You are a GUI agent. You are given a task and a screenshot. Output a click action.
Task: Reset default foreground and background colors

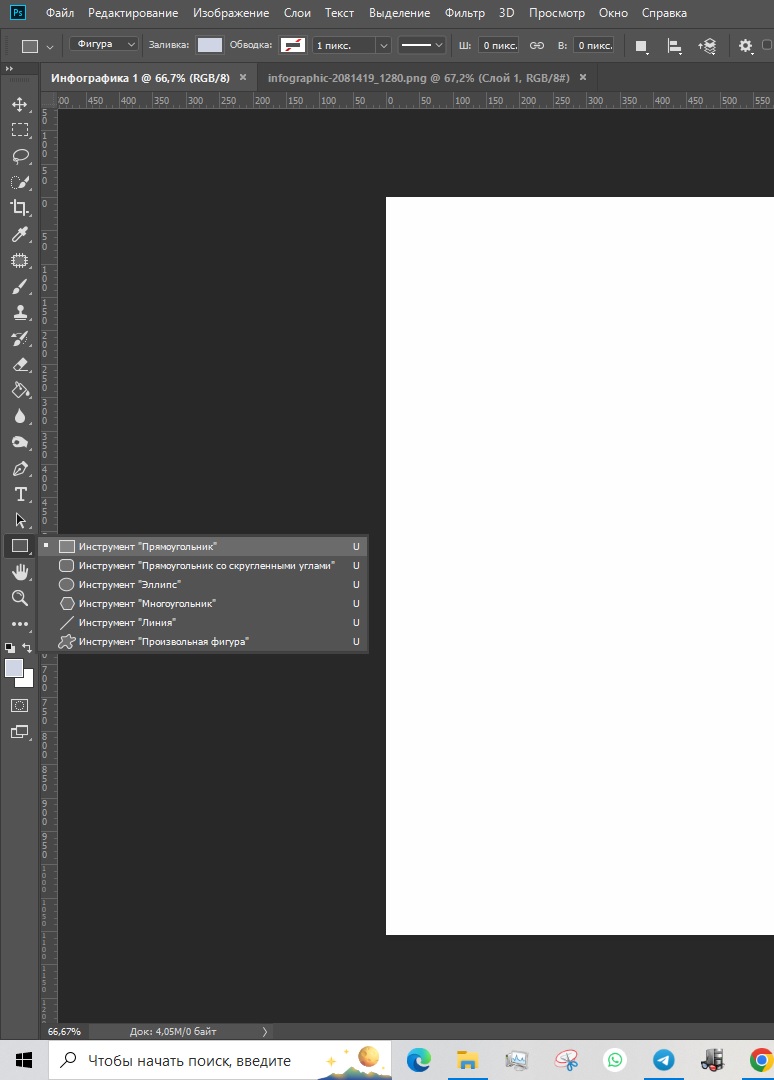point(10,648)
